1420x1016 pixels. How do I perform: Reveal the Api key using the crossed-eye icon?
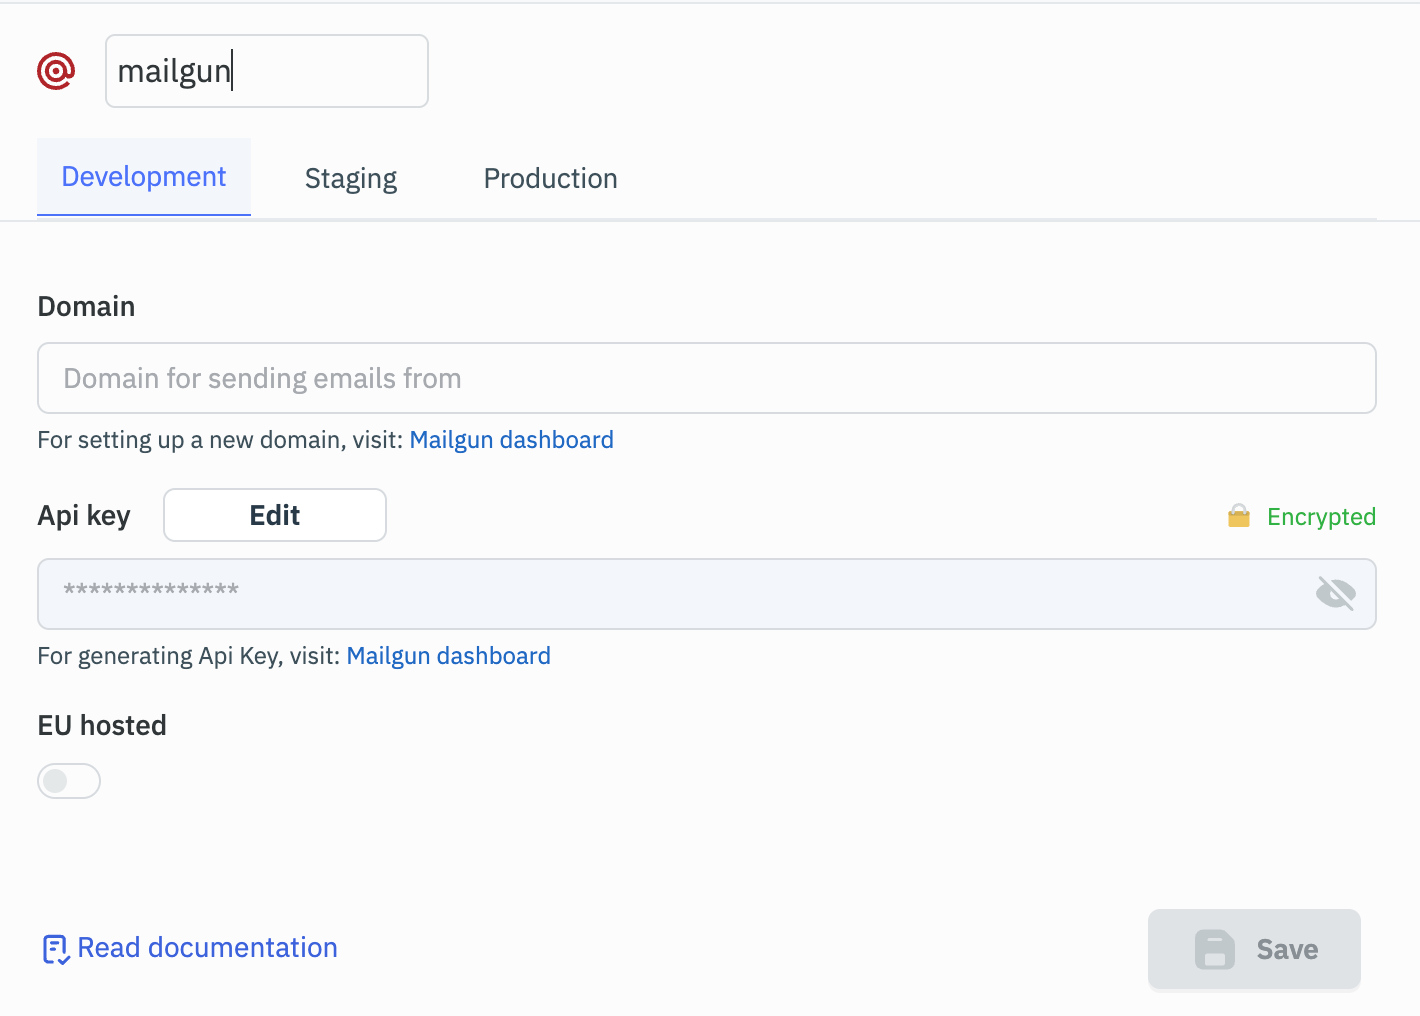pyautogui.click(x=1335, y=594)
